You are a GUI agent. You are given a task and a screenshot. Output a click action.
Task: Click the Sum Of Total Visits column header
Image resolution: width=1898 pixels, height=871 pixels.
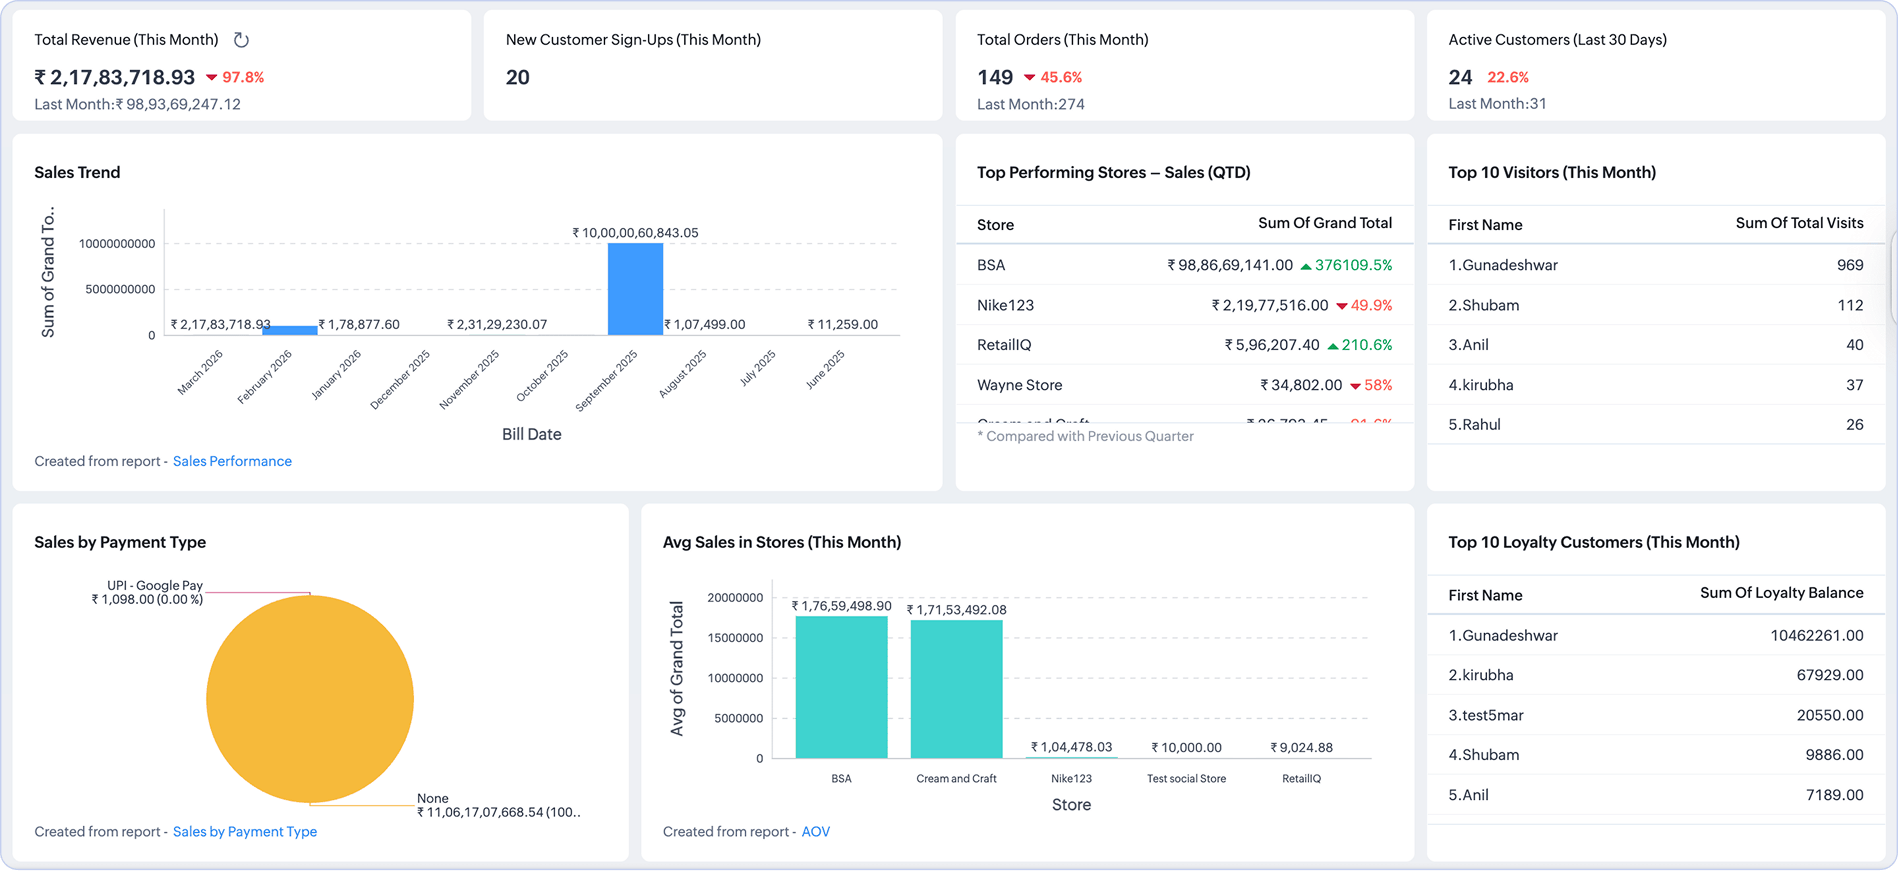pos(1799,223)
